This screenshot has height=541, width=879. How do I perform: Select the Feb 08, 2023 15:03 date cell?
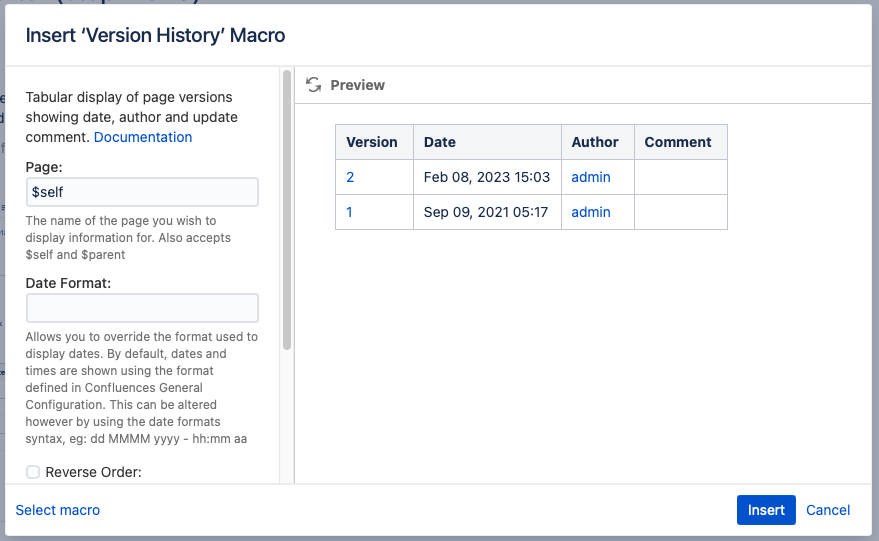488,177
